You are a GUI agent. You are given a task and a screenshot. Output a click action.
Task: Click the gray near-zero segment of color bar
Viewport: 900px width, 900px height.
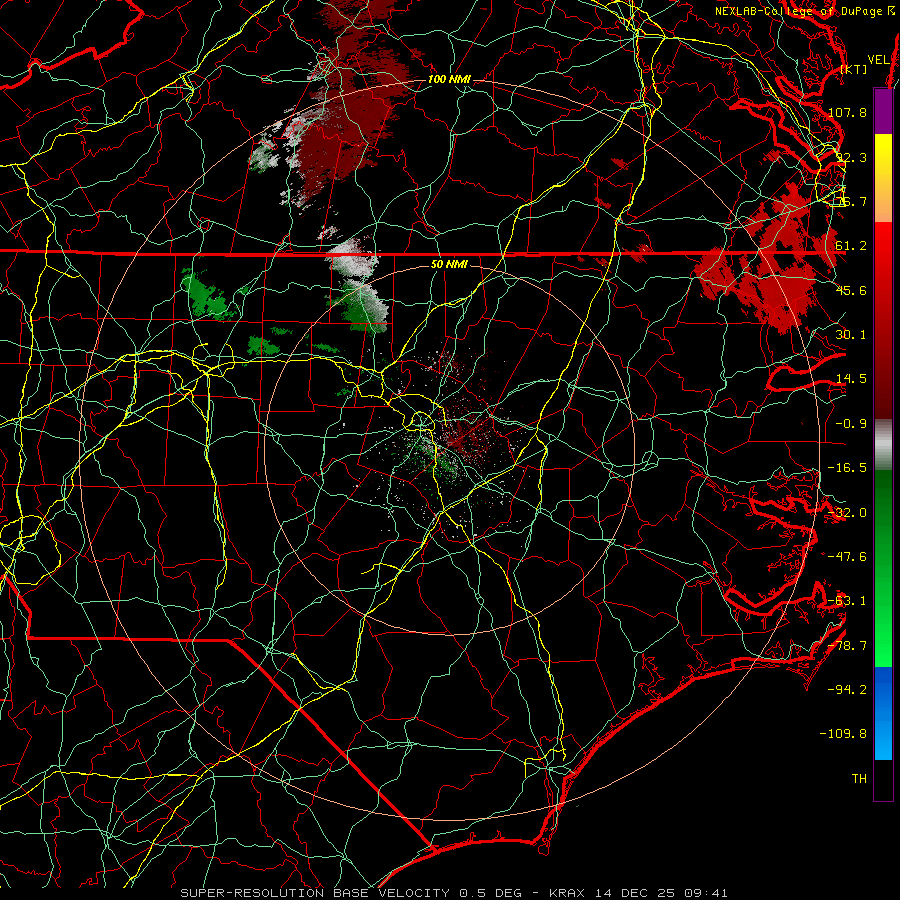pyautogui.click(x=883, y=445)
